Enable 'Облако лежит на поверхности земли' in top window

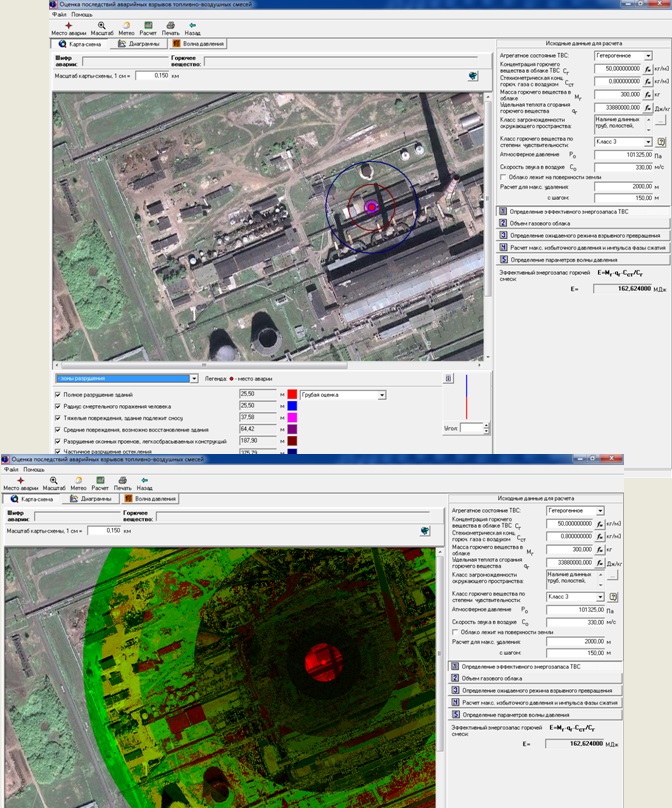point(502,176)
